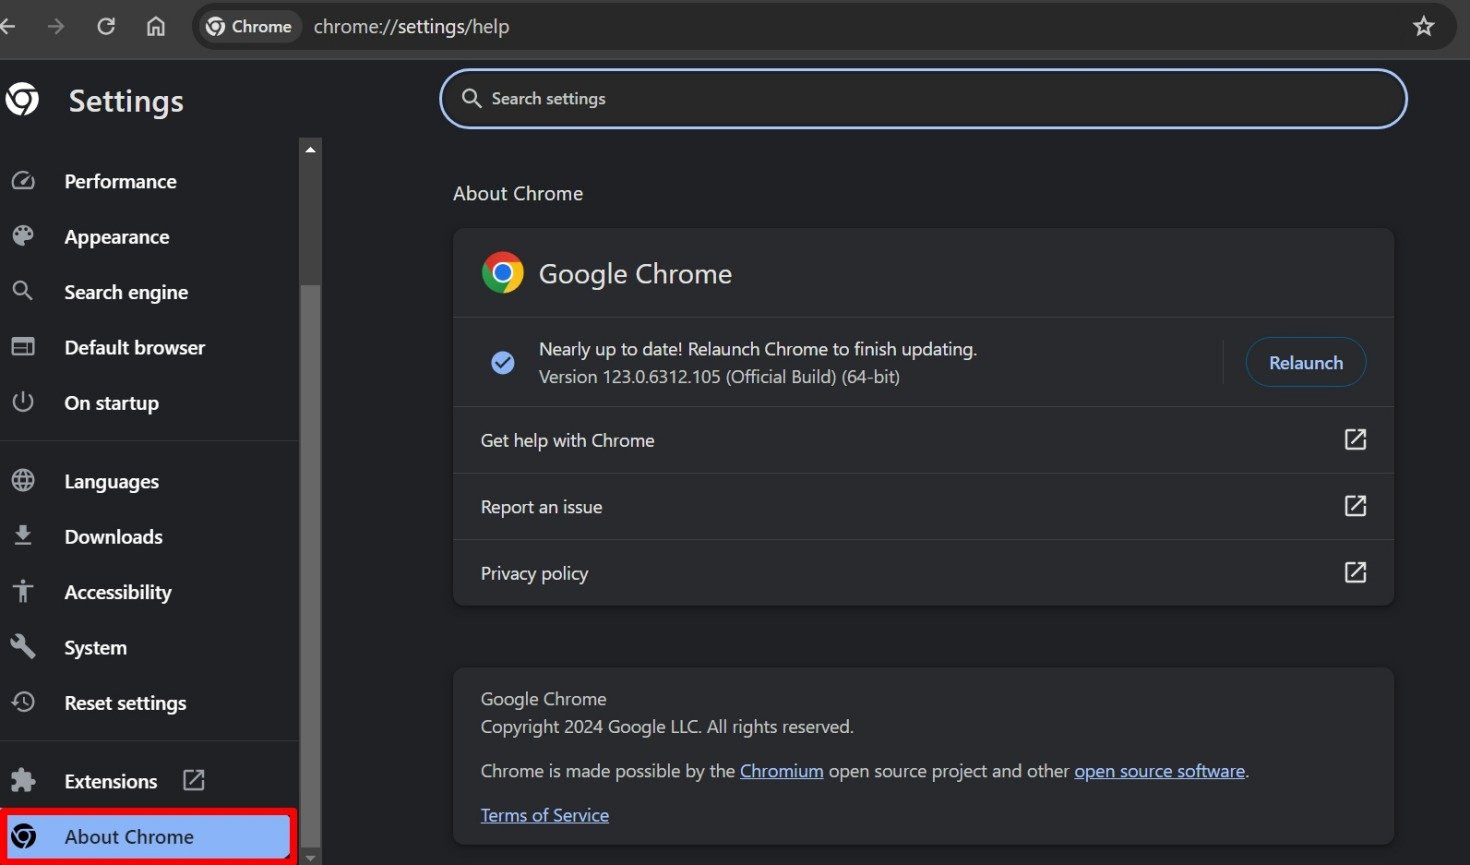Click the sidebar scrollbar down arrow
Image resolution: width=1470 pixels, height=865 pixels.
click(x=310, y=857)
